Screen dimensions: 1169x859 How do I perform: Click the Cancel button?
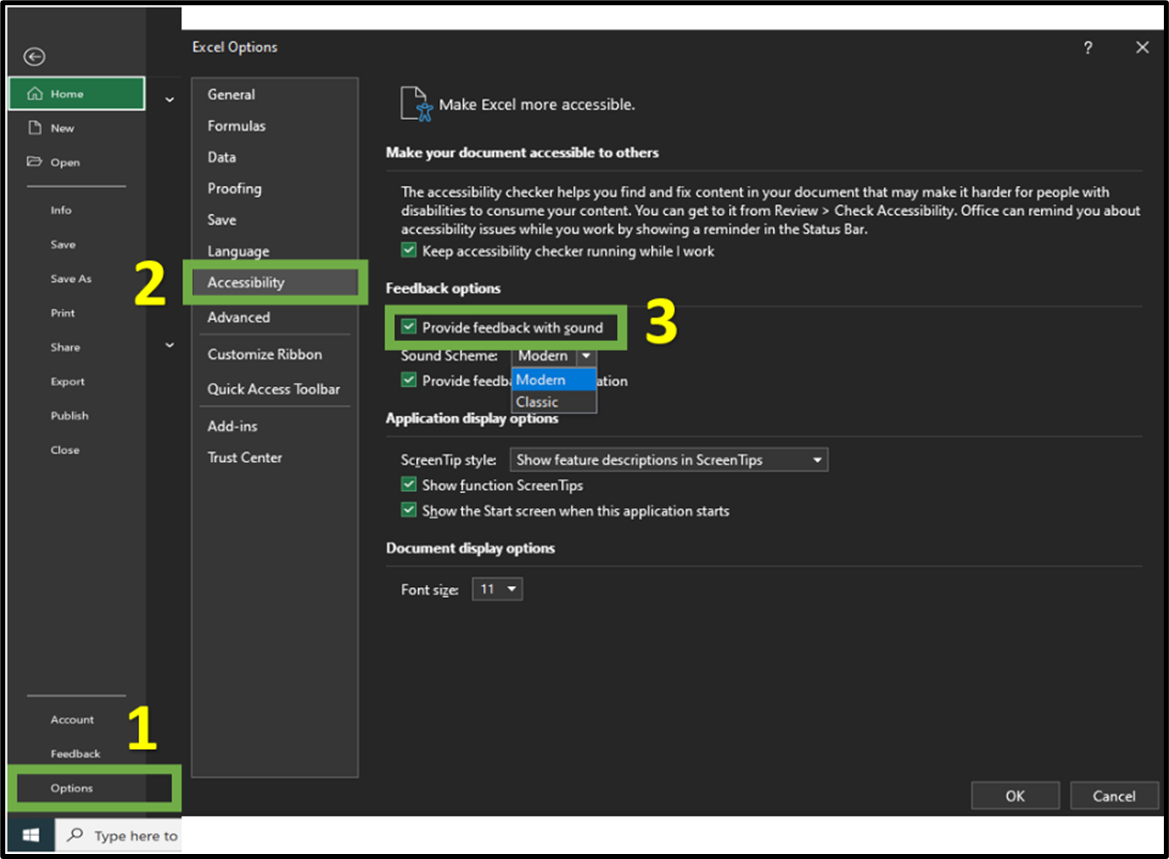point(1113,796)
